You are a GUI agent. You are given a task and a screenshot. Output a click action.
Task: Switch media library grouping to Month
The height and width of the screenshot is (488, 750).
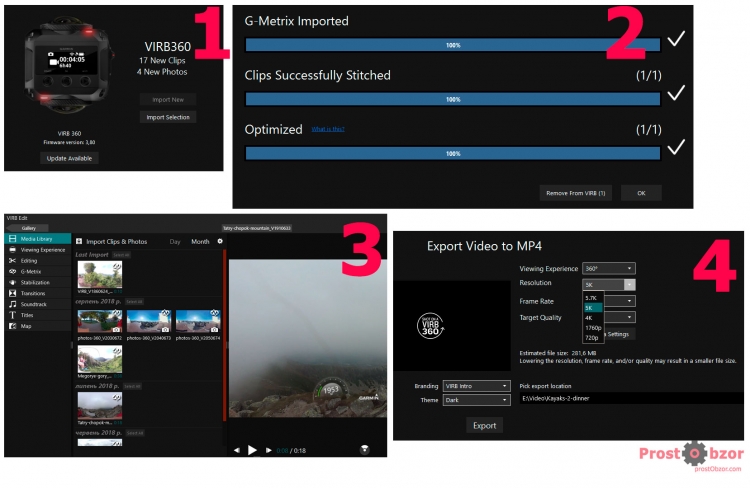point(200,242)
